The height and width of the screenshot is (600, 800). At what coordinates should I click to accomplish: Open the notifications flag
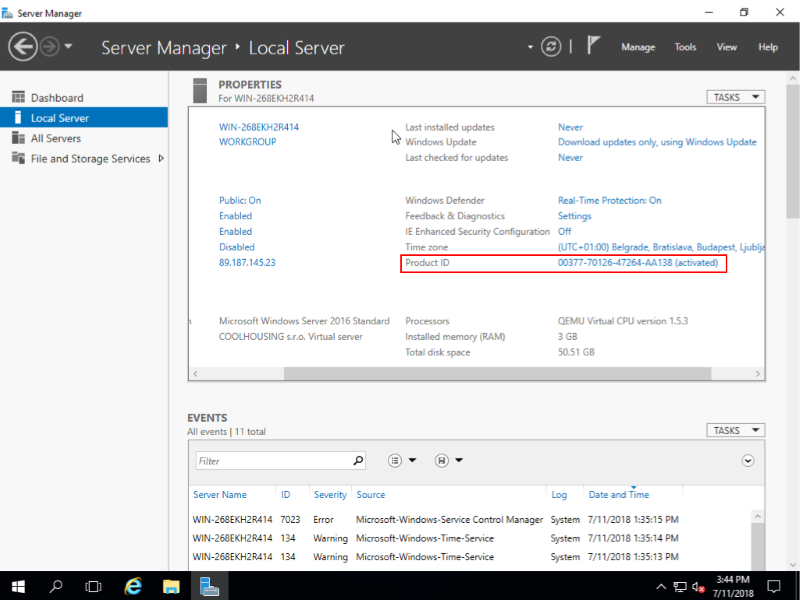click(592, 45)
